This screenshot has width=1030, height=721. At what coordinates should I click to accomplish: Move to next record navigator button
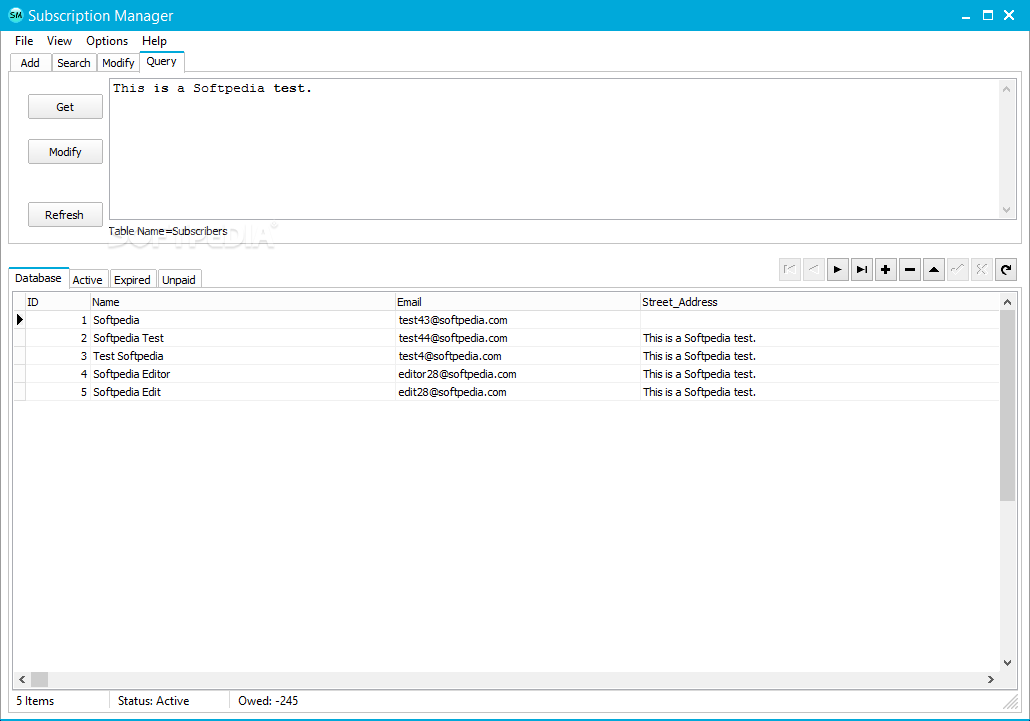pyautogui.click(x=838, y=269)
